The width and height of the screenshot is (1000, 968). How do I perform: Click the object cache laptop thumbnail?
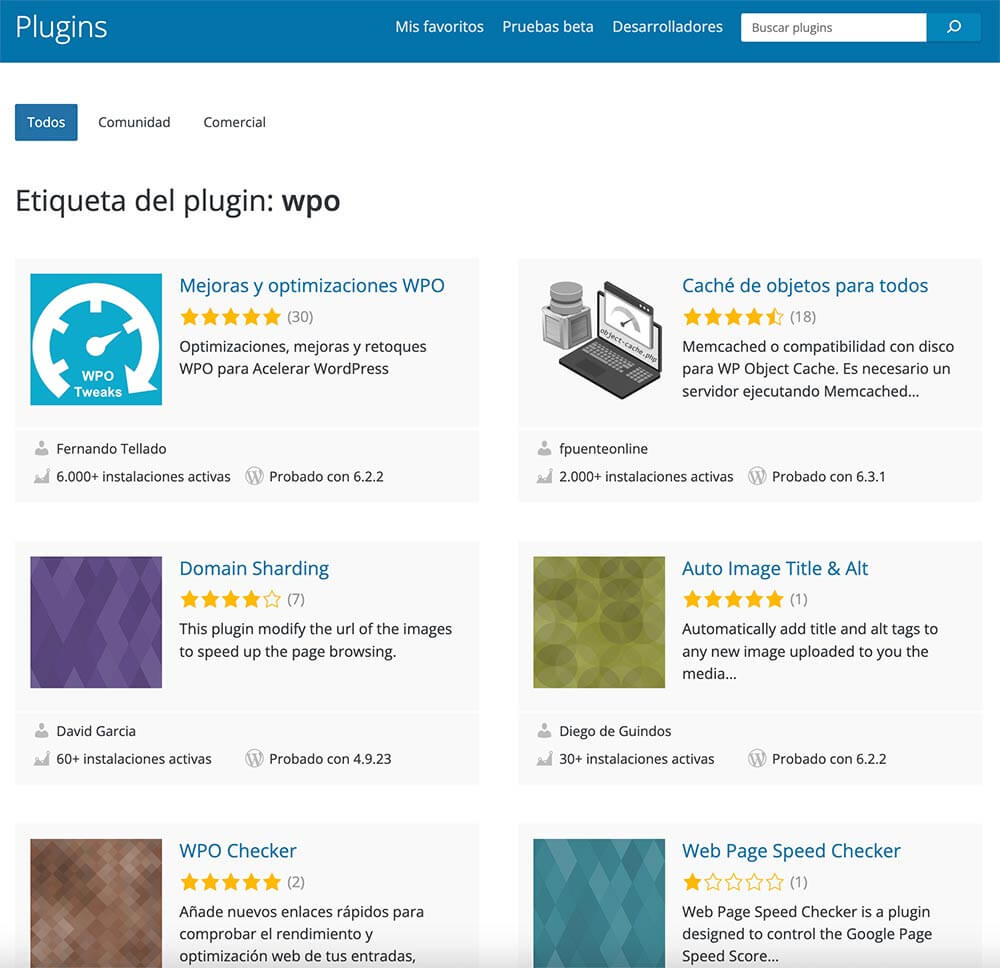(599, 339)
